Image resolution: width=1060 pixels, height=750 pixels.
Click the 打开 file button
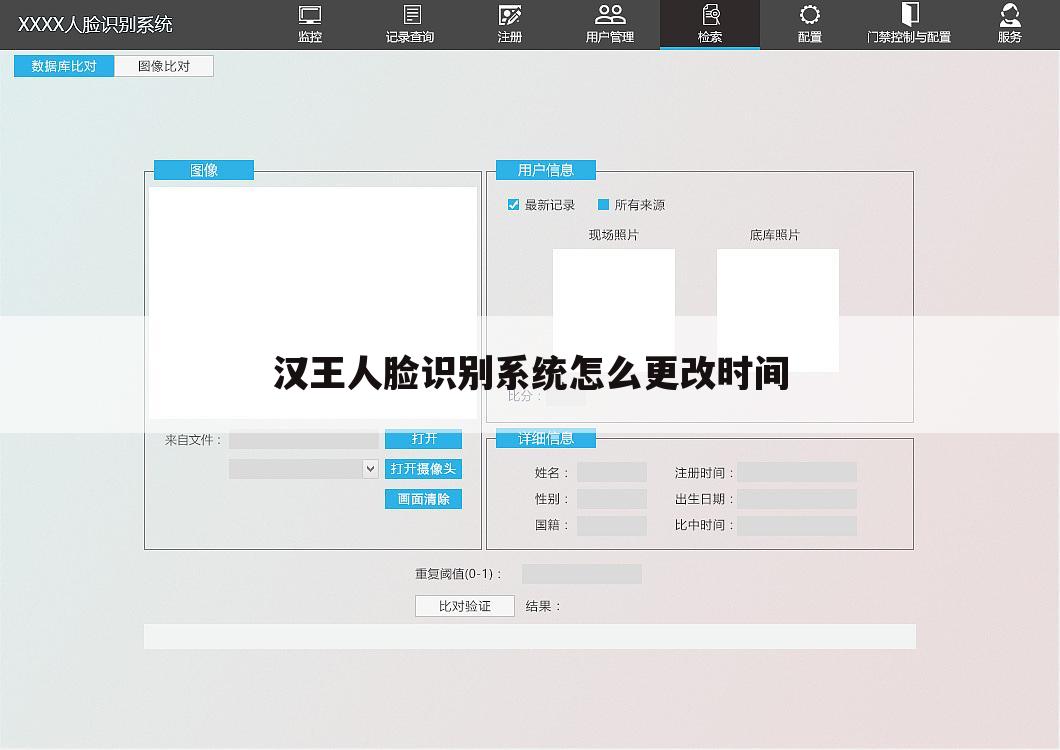(423, 439)
